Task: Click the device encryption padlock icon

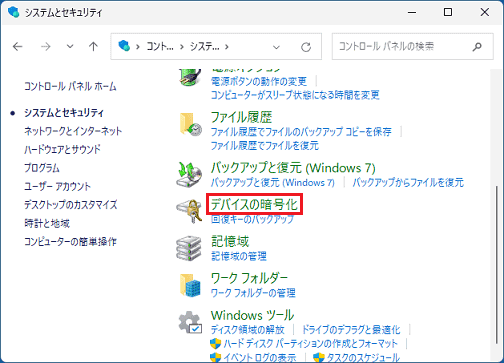Action: pos(189,211)
